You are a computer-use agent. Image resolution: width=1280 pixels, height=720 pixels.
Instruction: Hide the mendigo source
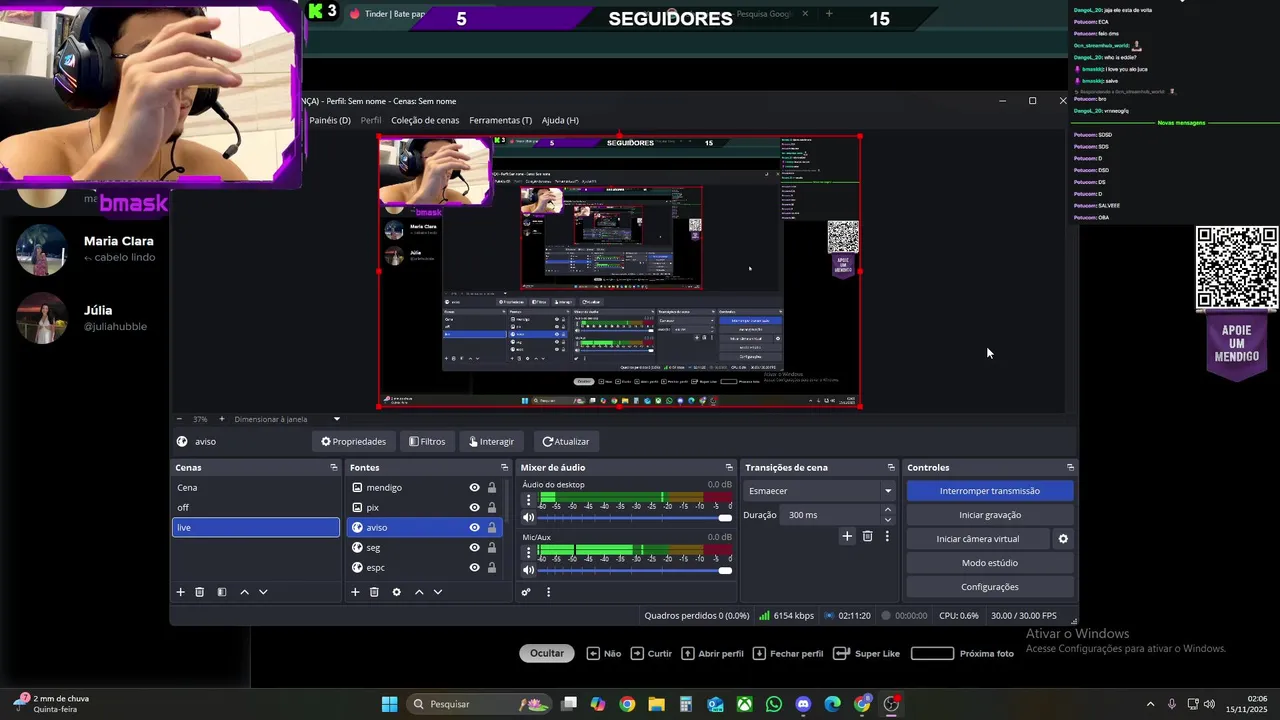[x=475, y=488]
